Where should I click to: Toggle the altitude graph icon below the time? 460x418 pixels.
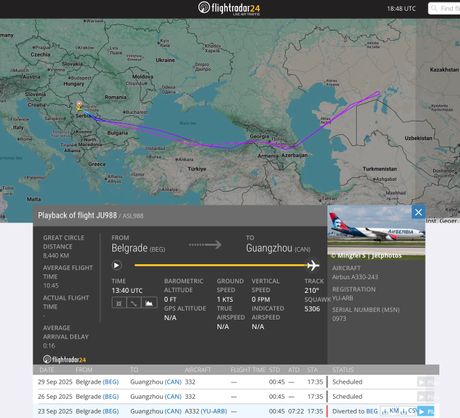(149, 303)
